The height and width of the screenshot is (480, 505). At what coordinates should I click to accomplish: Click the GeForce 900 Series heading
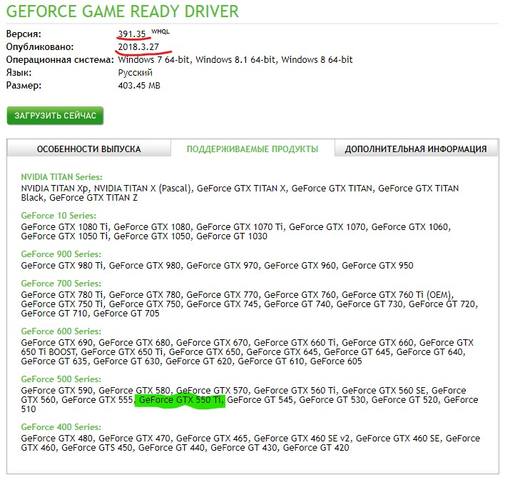click(61, 254)
